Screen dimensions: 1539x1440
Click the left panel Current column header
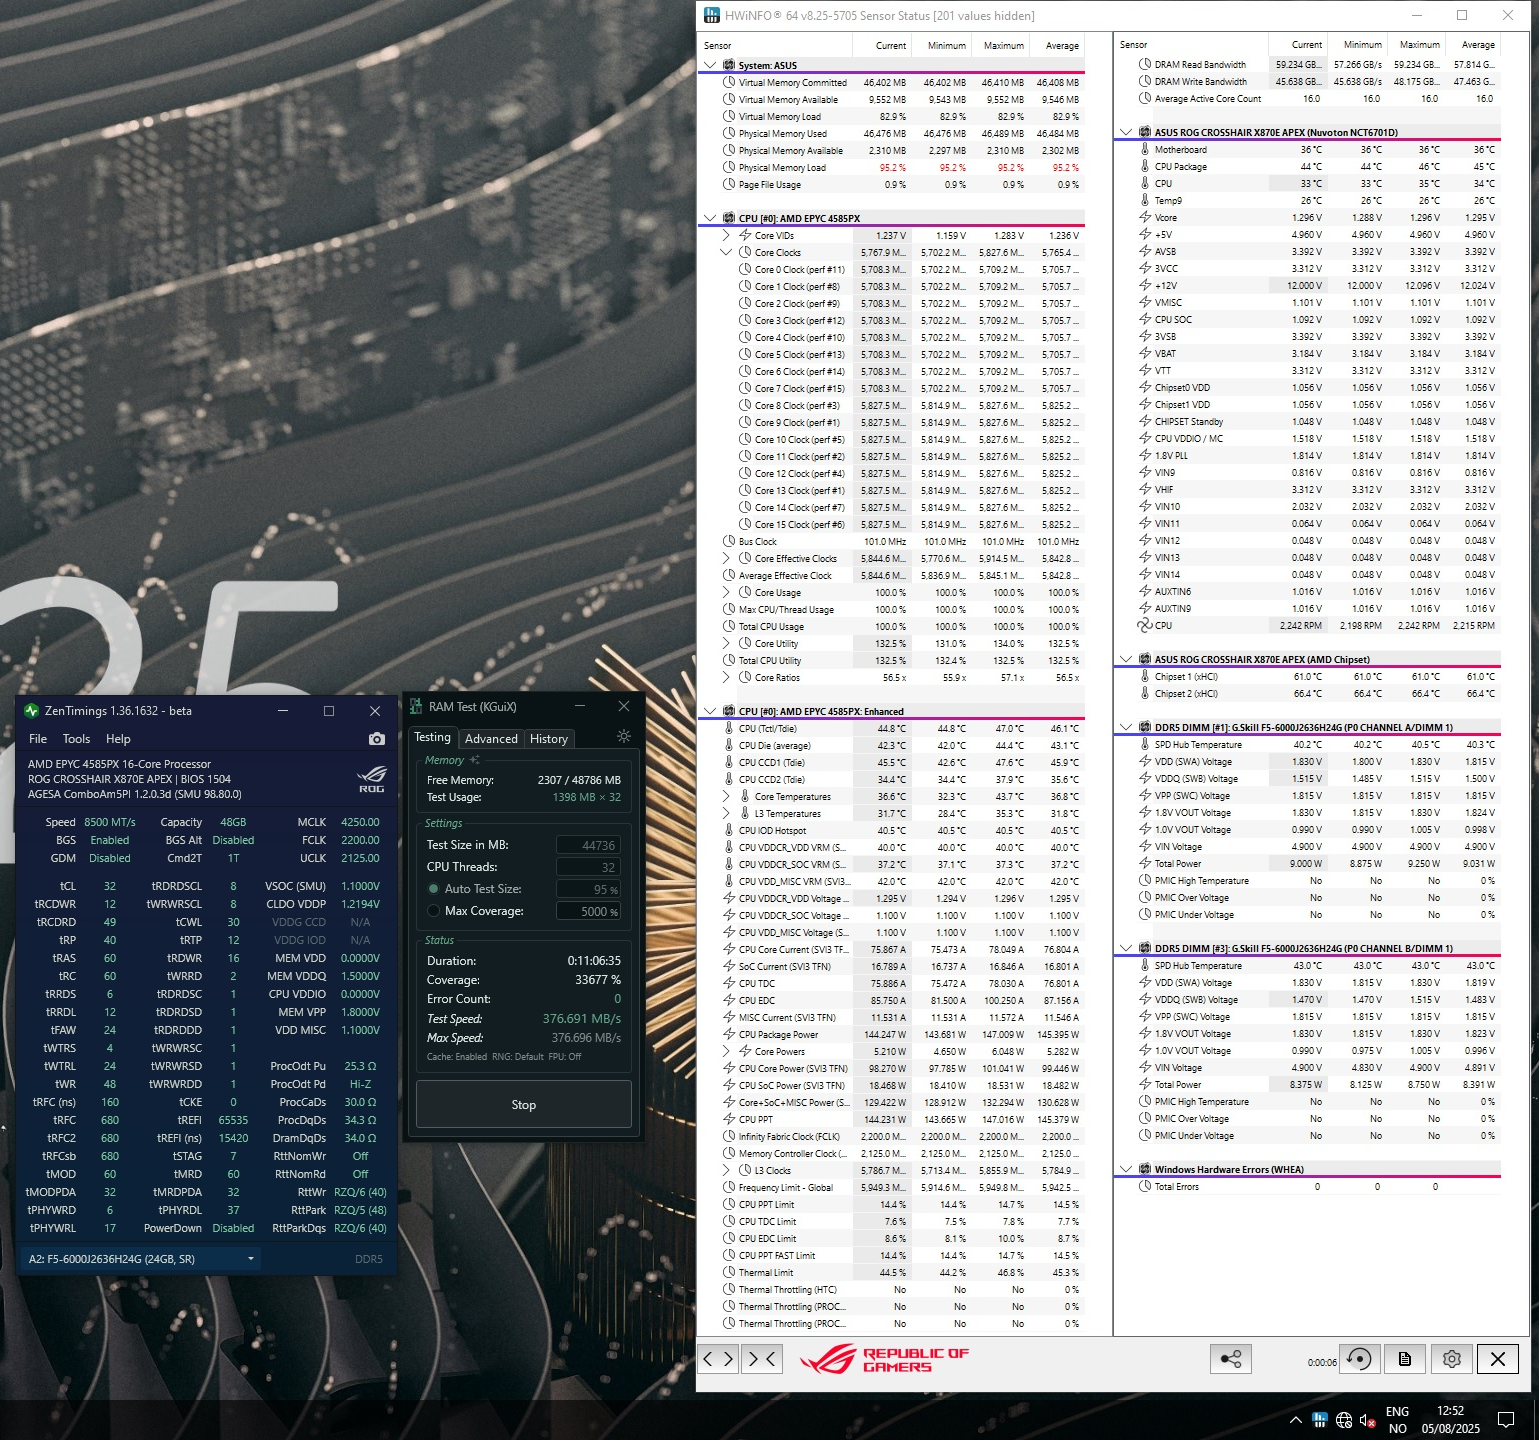pyautogui.click(x=881, y=46)
